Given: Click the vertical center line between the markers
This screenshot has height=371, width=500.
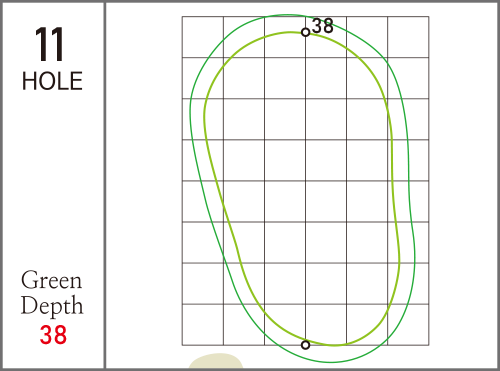Looking at the screenshot, I should pos(305,187).
